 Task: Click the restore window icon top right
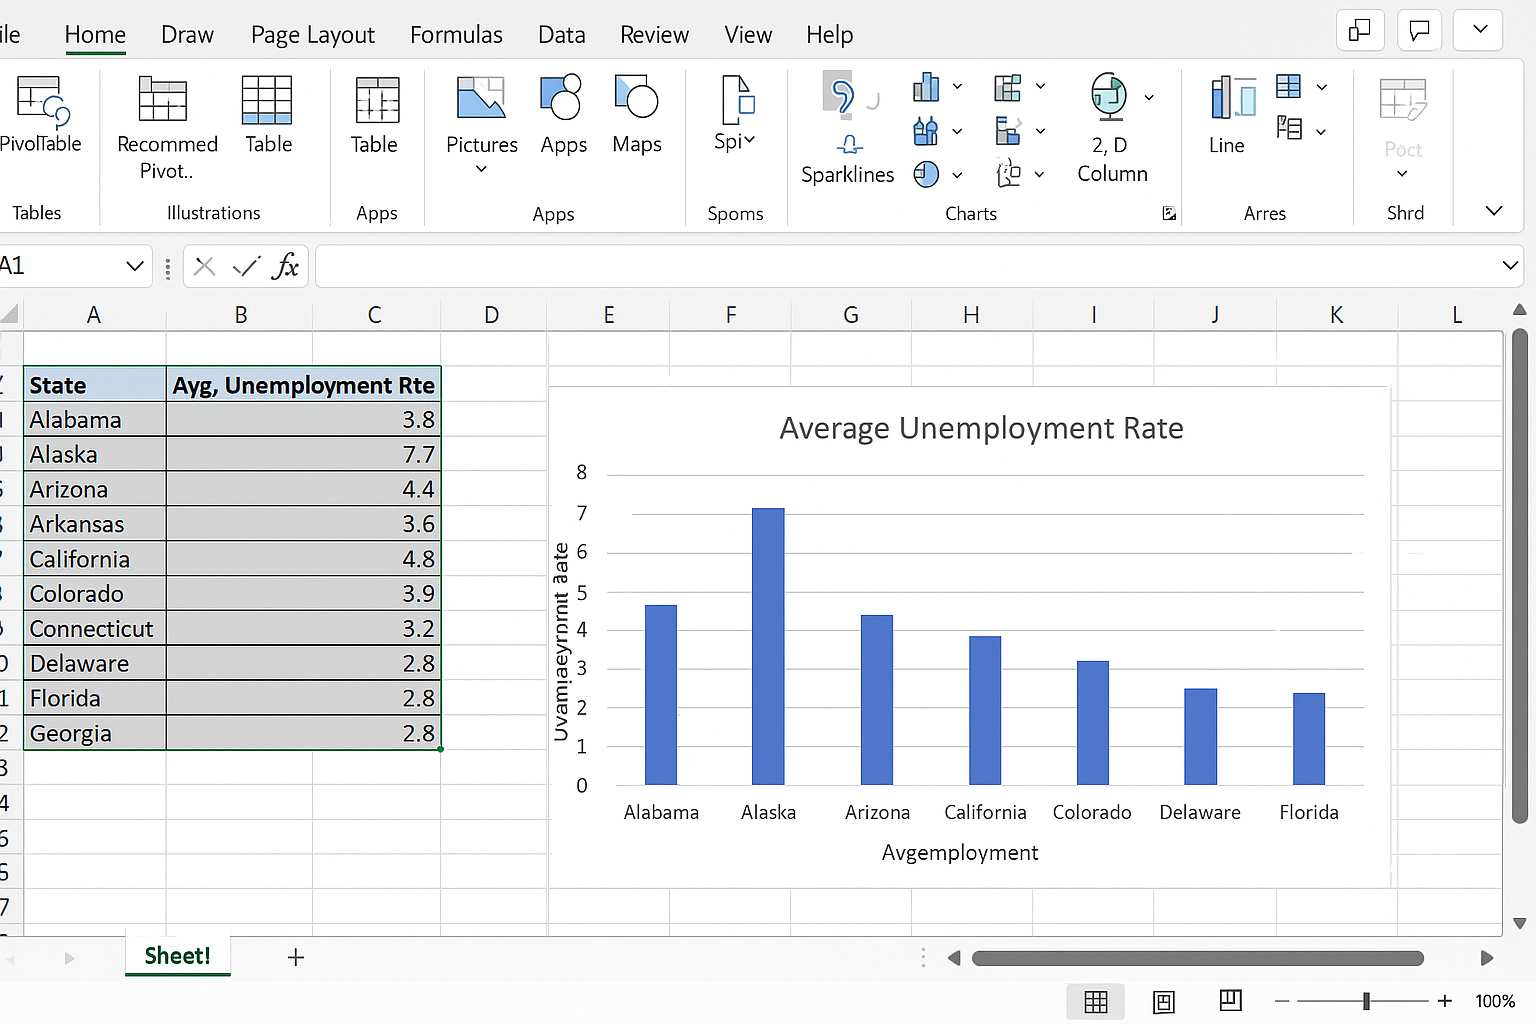click(1360, 31)
